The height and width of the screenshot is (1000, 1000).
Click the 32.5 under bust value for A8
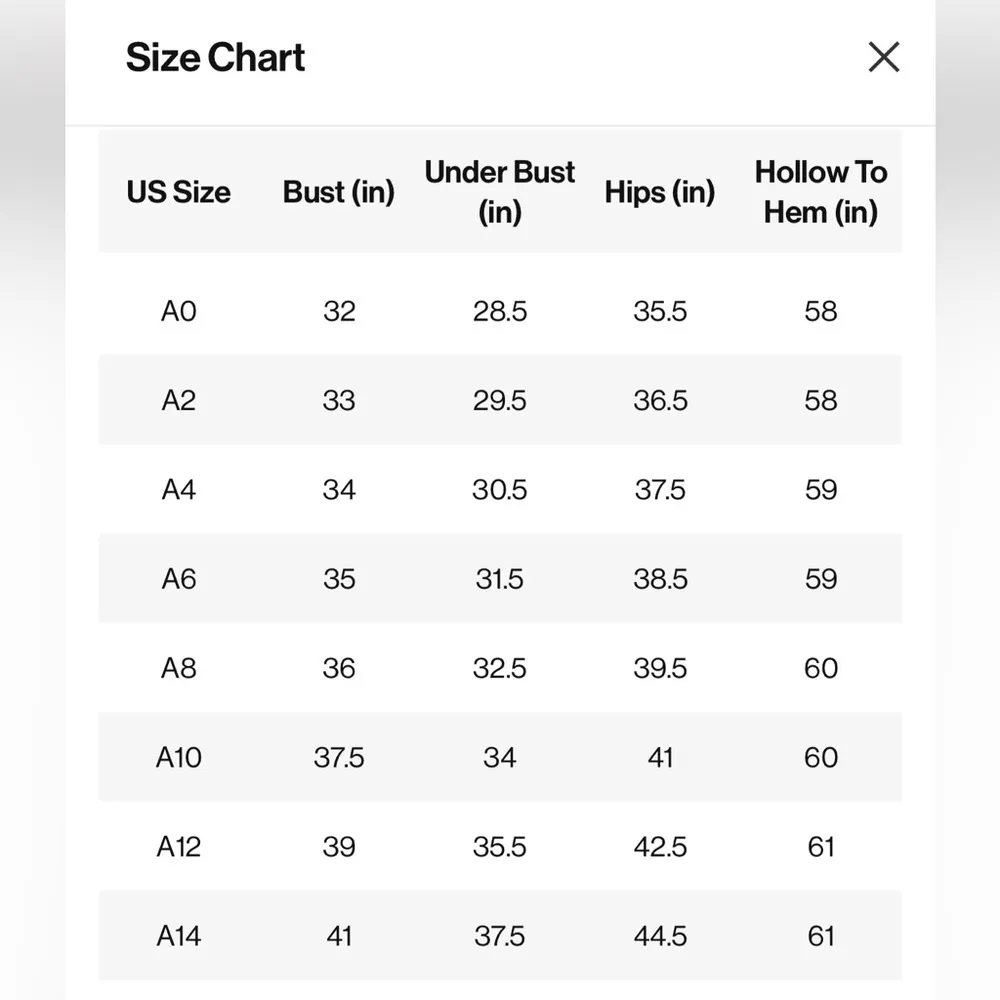pos(500,668)
